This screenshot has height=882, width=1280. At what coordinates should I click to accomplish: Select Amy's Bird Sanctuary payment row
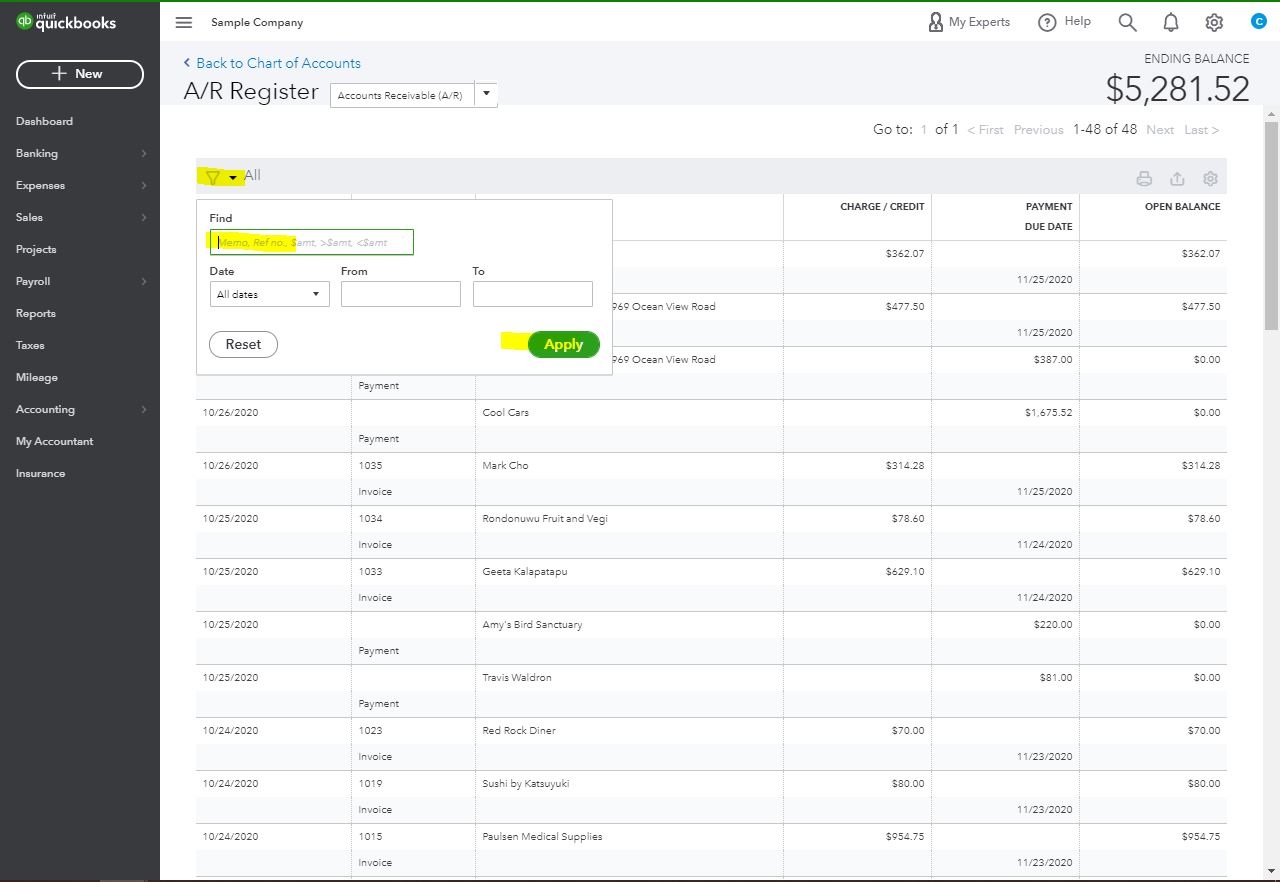point(711,637)
